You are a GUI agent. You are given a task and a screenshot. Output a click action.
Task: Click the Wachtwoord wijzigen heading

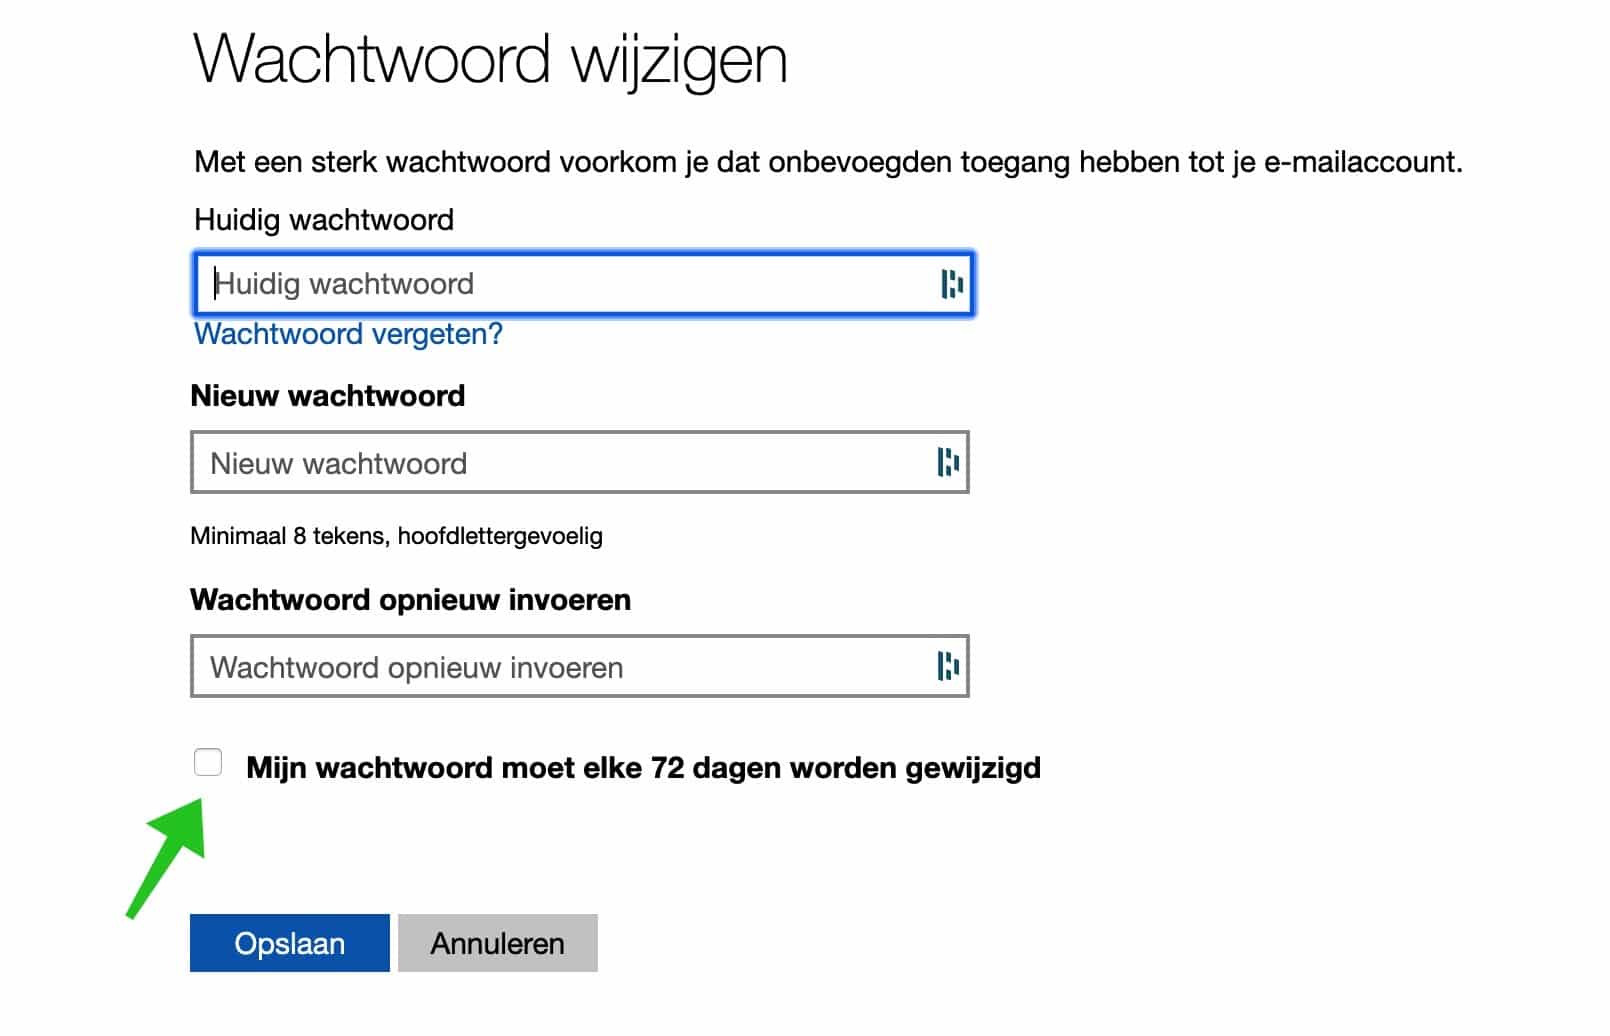(491, 60)
